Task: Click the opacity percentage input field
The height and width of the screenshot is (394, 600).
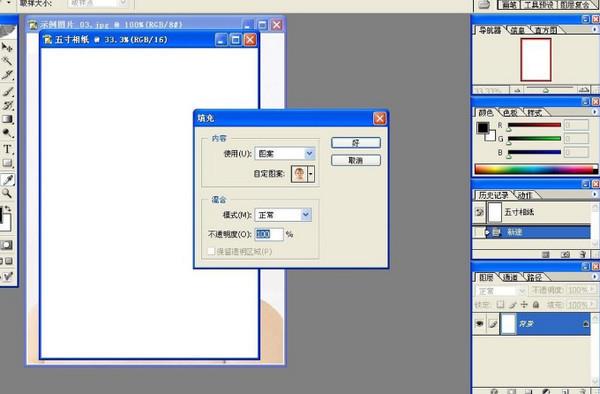Action: [269, 234]
